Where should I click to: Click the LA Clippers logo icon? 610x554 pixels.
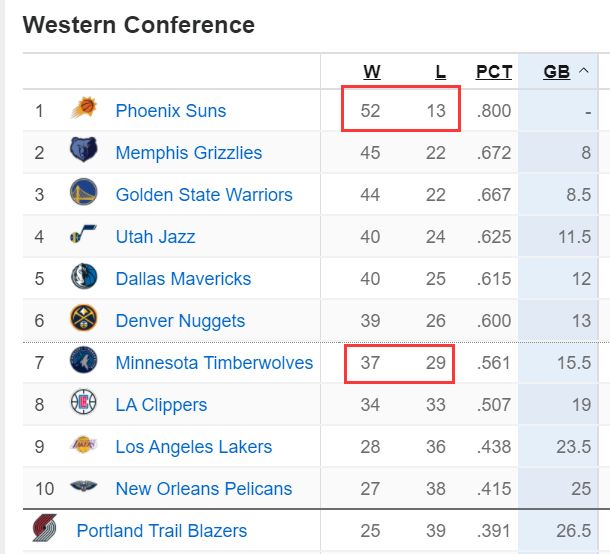[84, 404]
